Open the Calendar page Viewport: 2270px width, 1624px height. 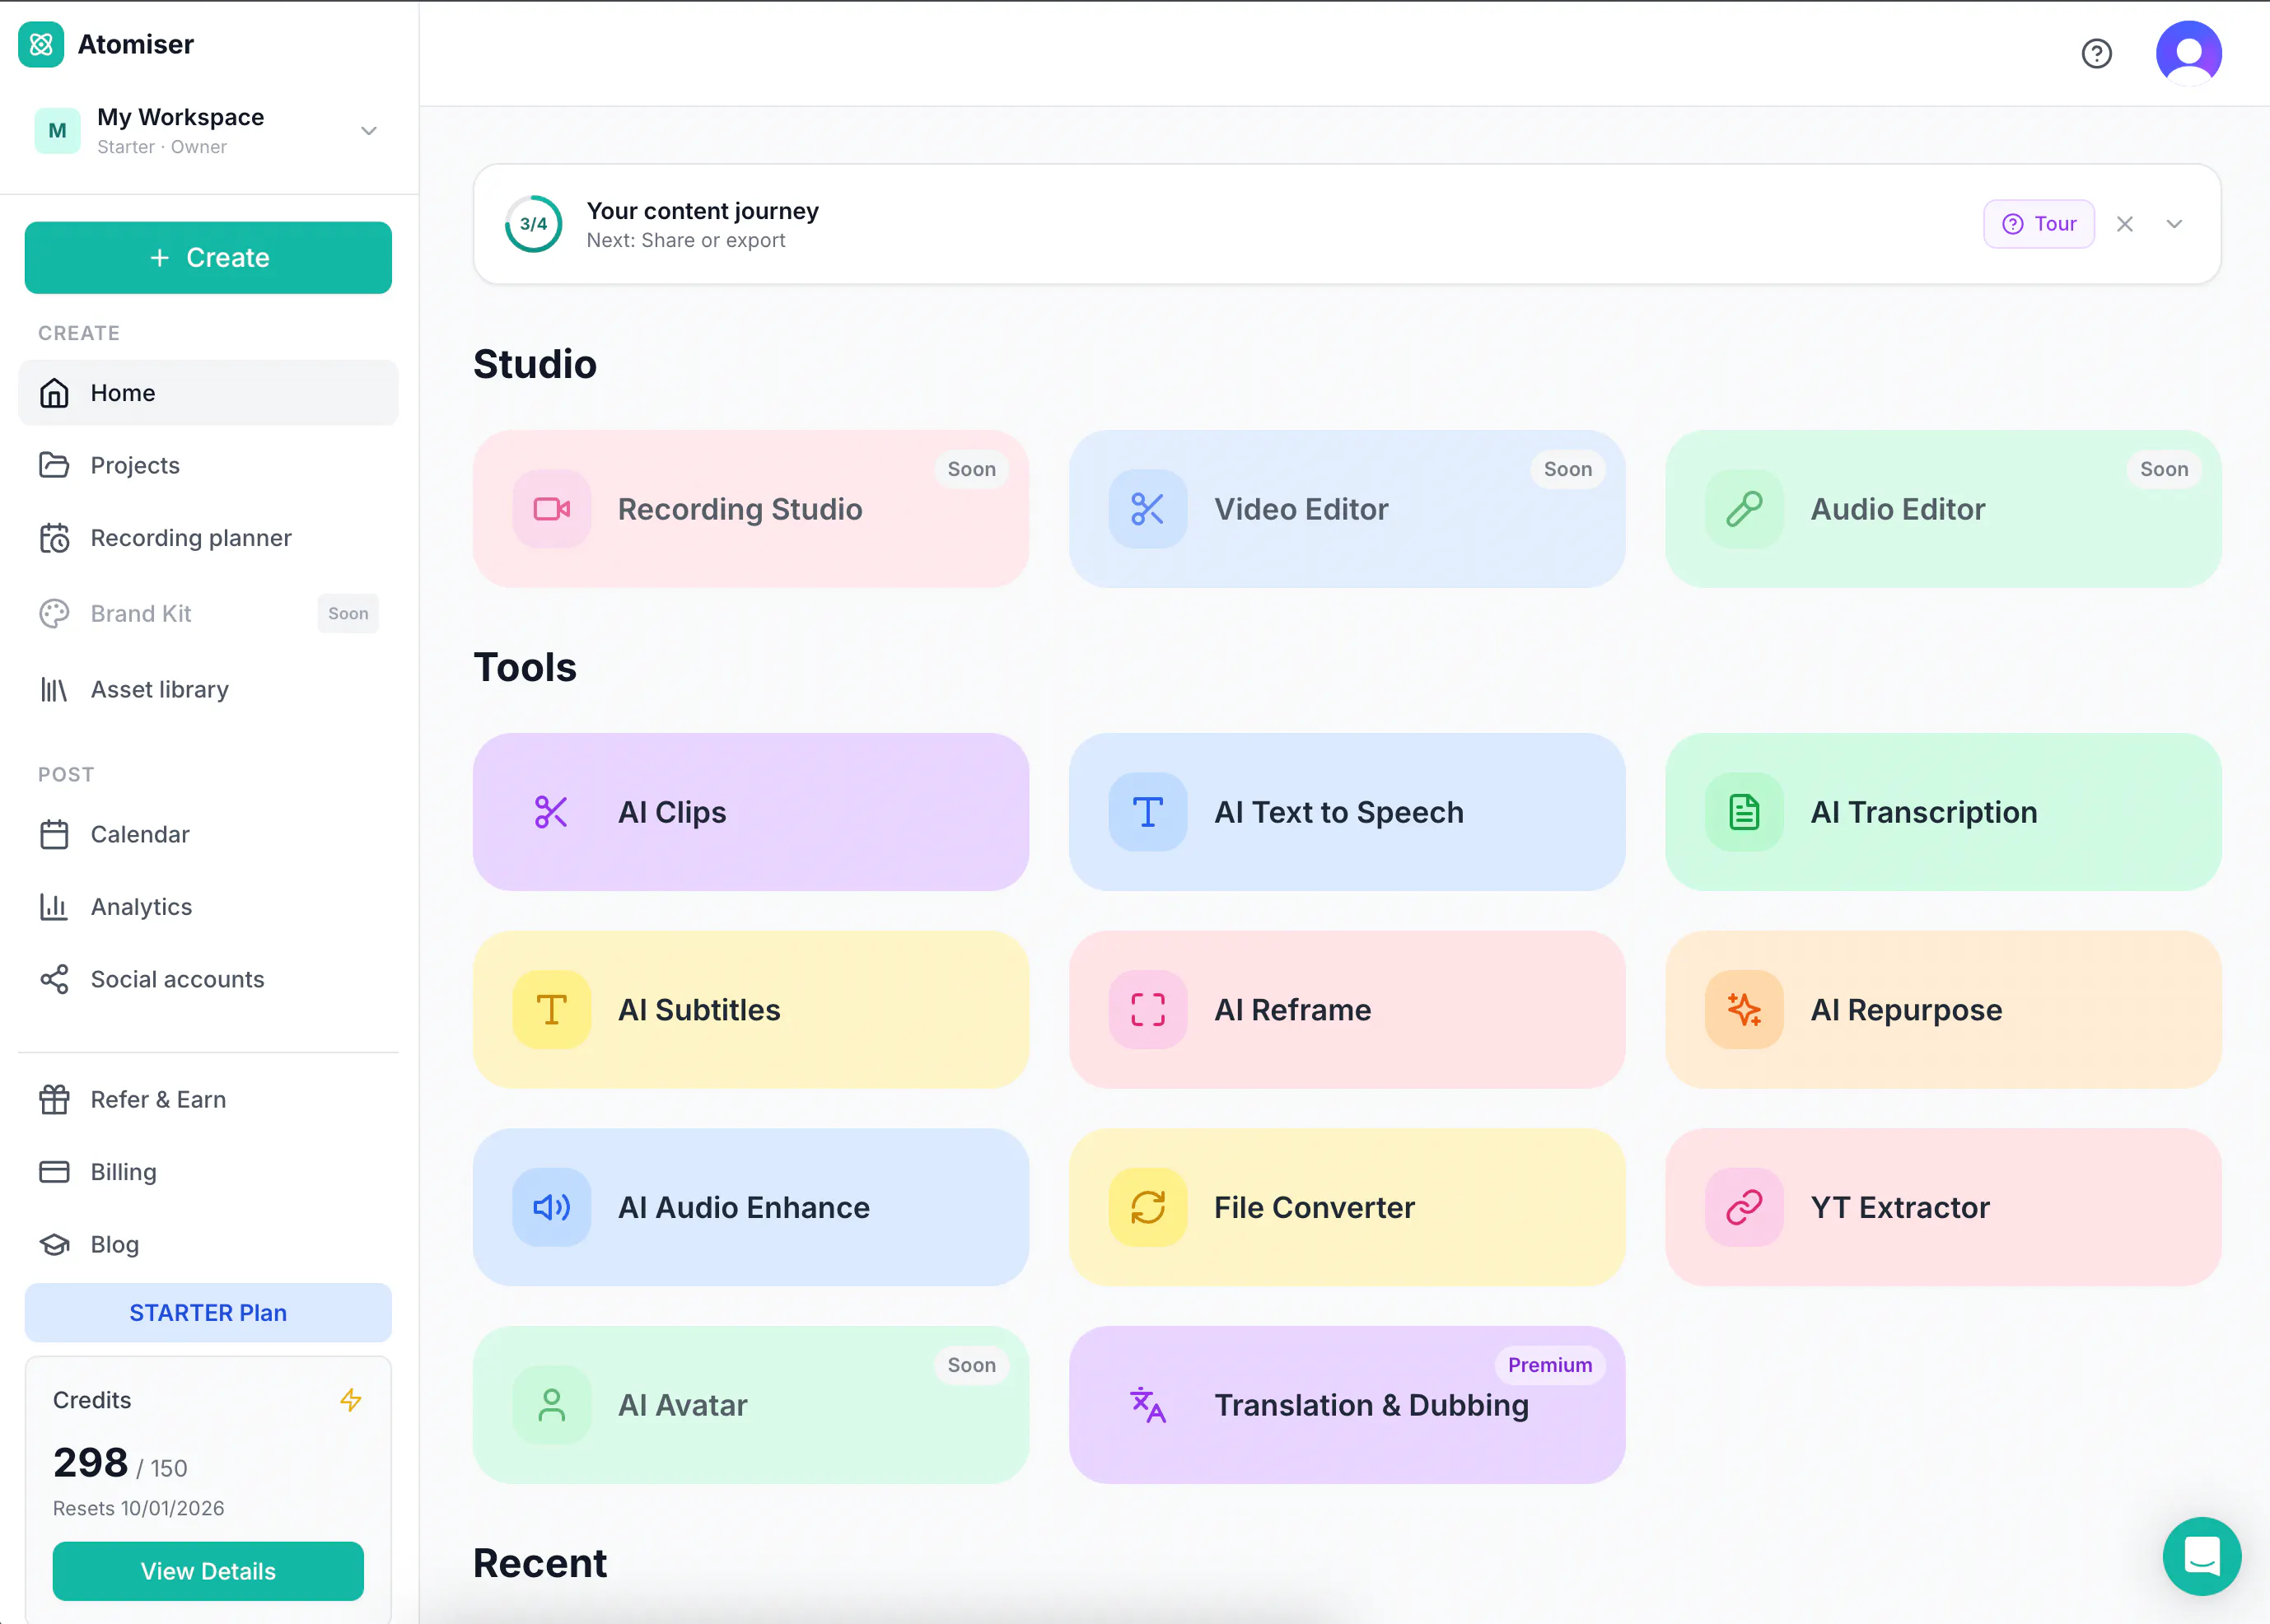click(x=208, y=834)
